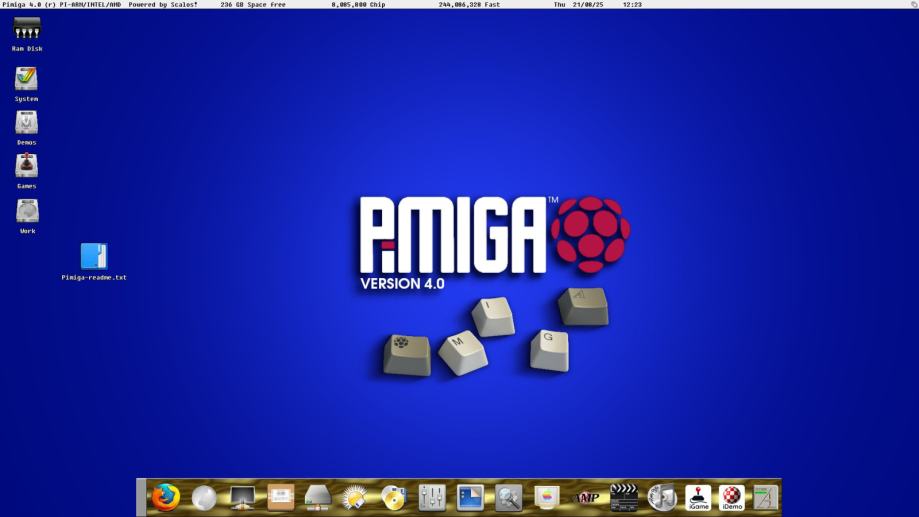Open the music note dock icon
This screenshot has width=919, height=517.
tap(662, 498)
